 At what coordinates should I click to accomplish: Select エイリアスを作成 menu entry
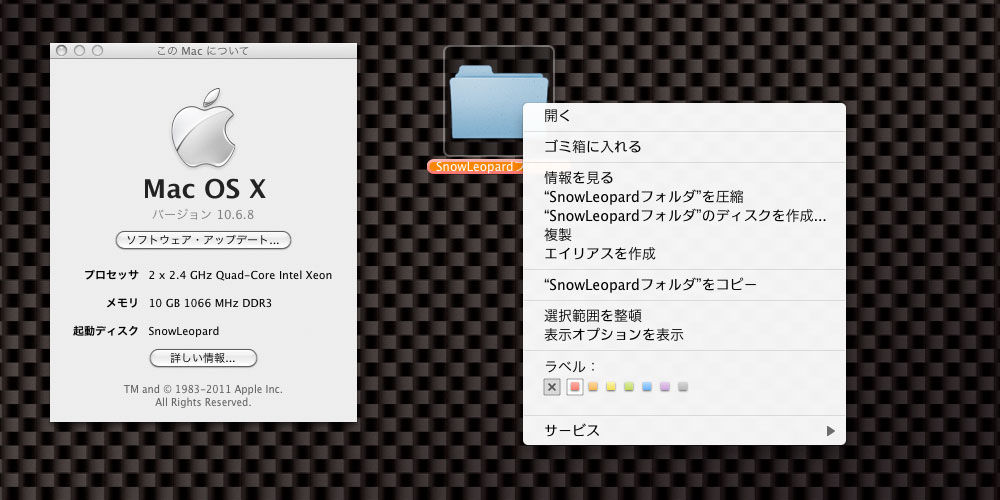coord(684,254)
